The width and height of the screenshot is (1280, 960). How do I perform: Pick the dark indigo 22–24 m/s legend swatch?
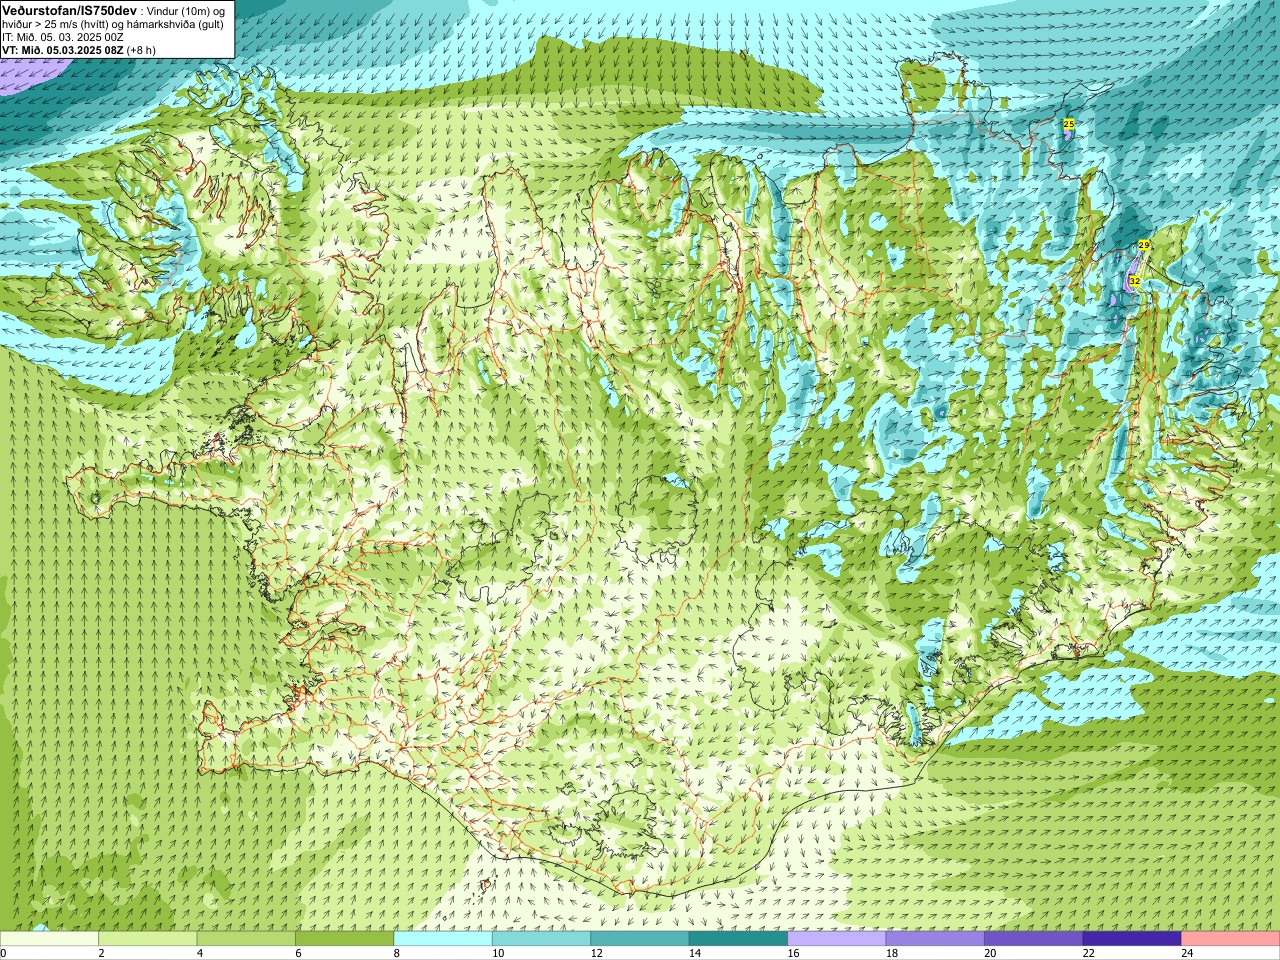1132,940
